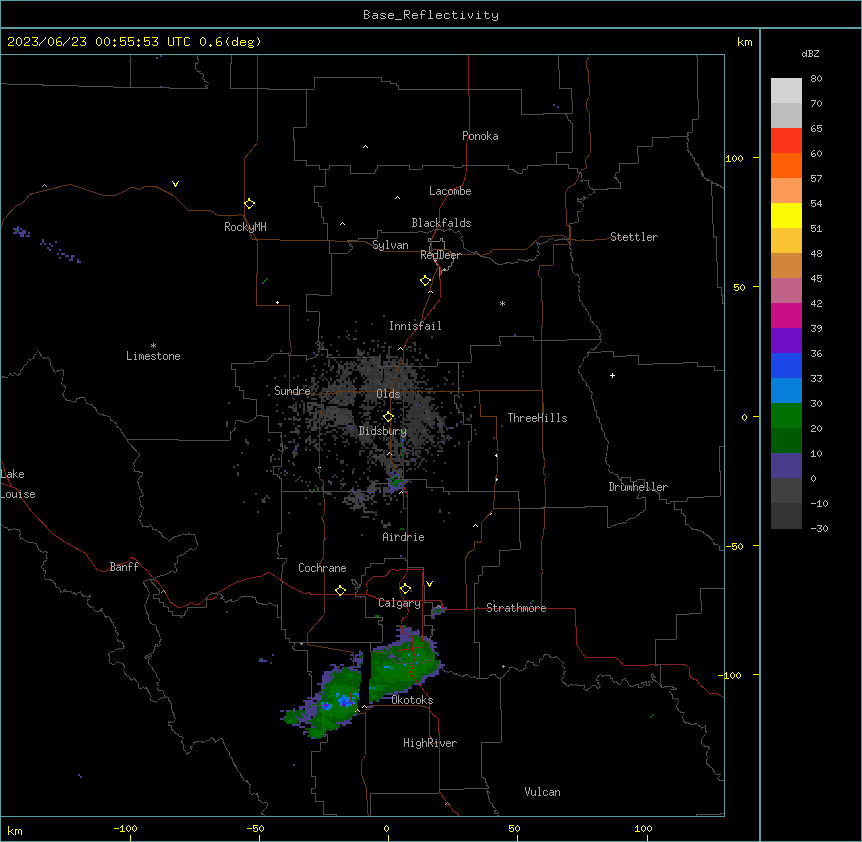Click the ThreeHills label
Image resolution: width=862 pixels, height=842 pixels.
click(538, 418)
